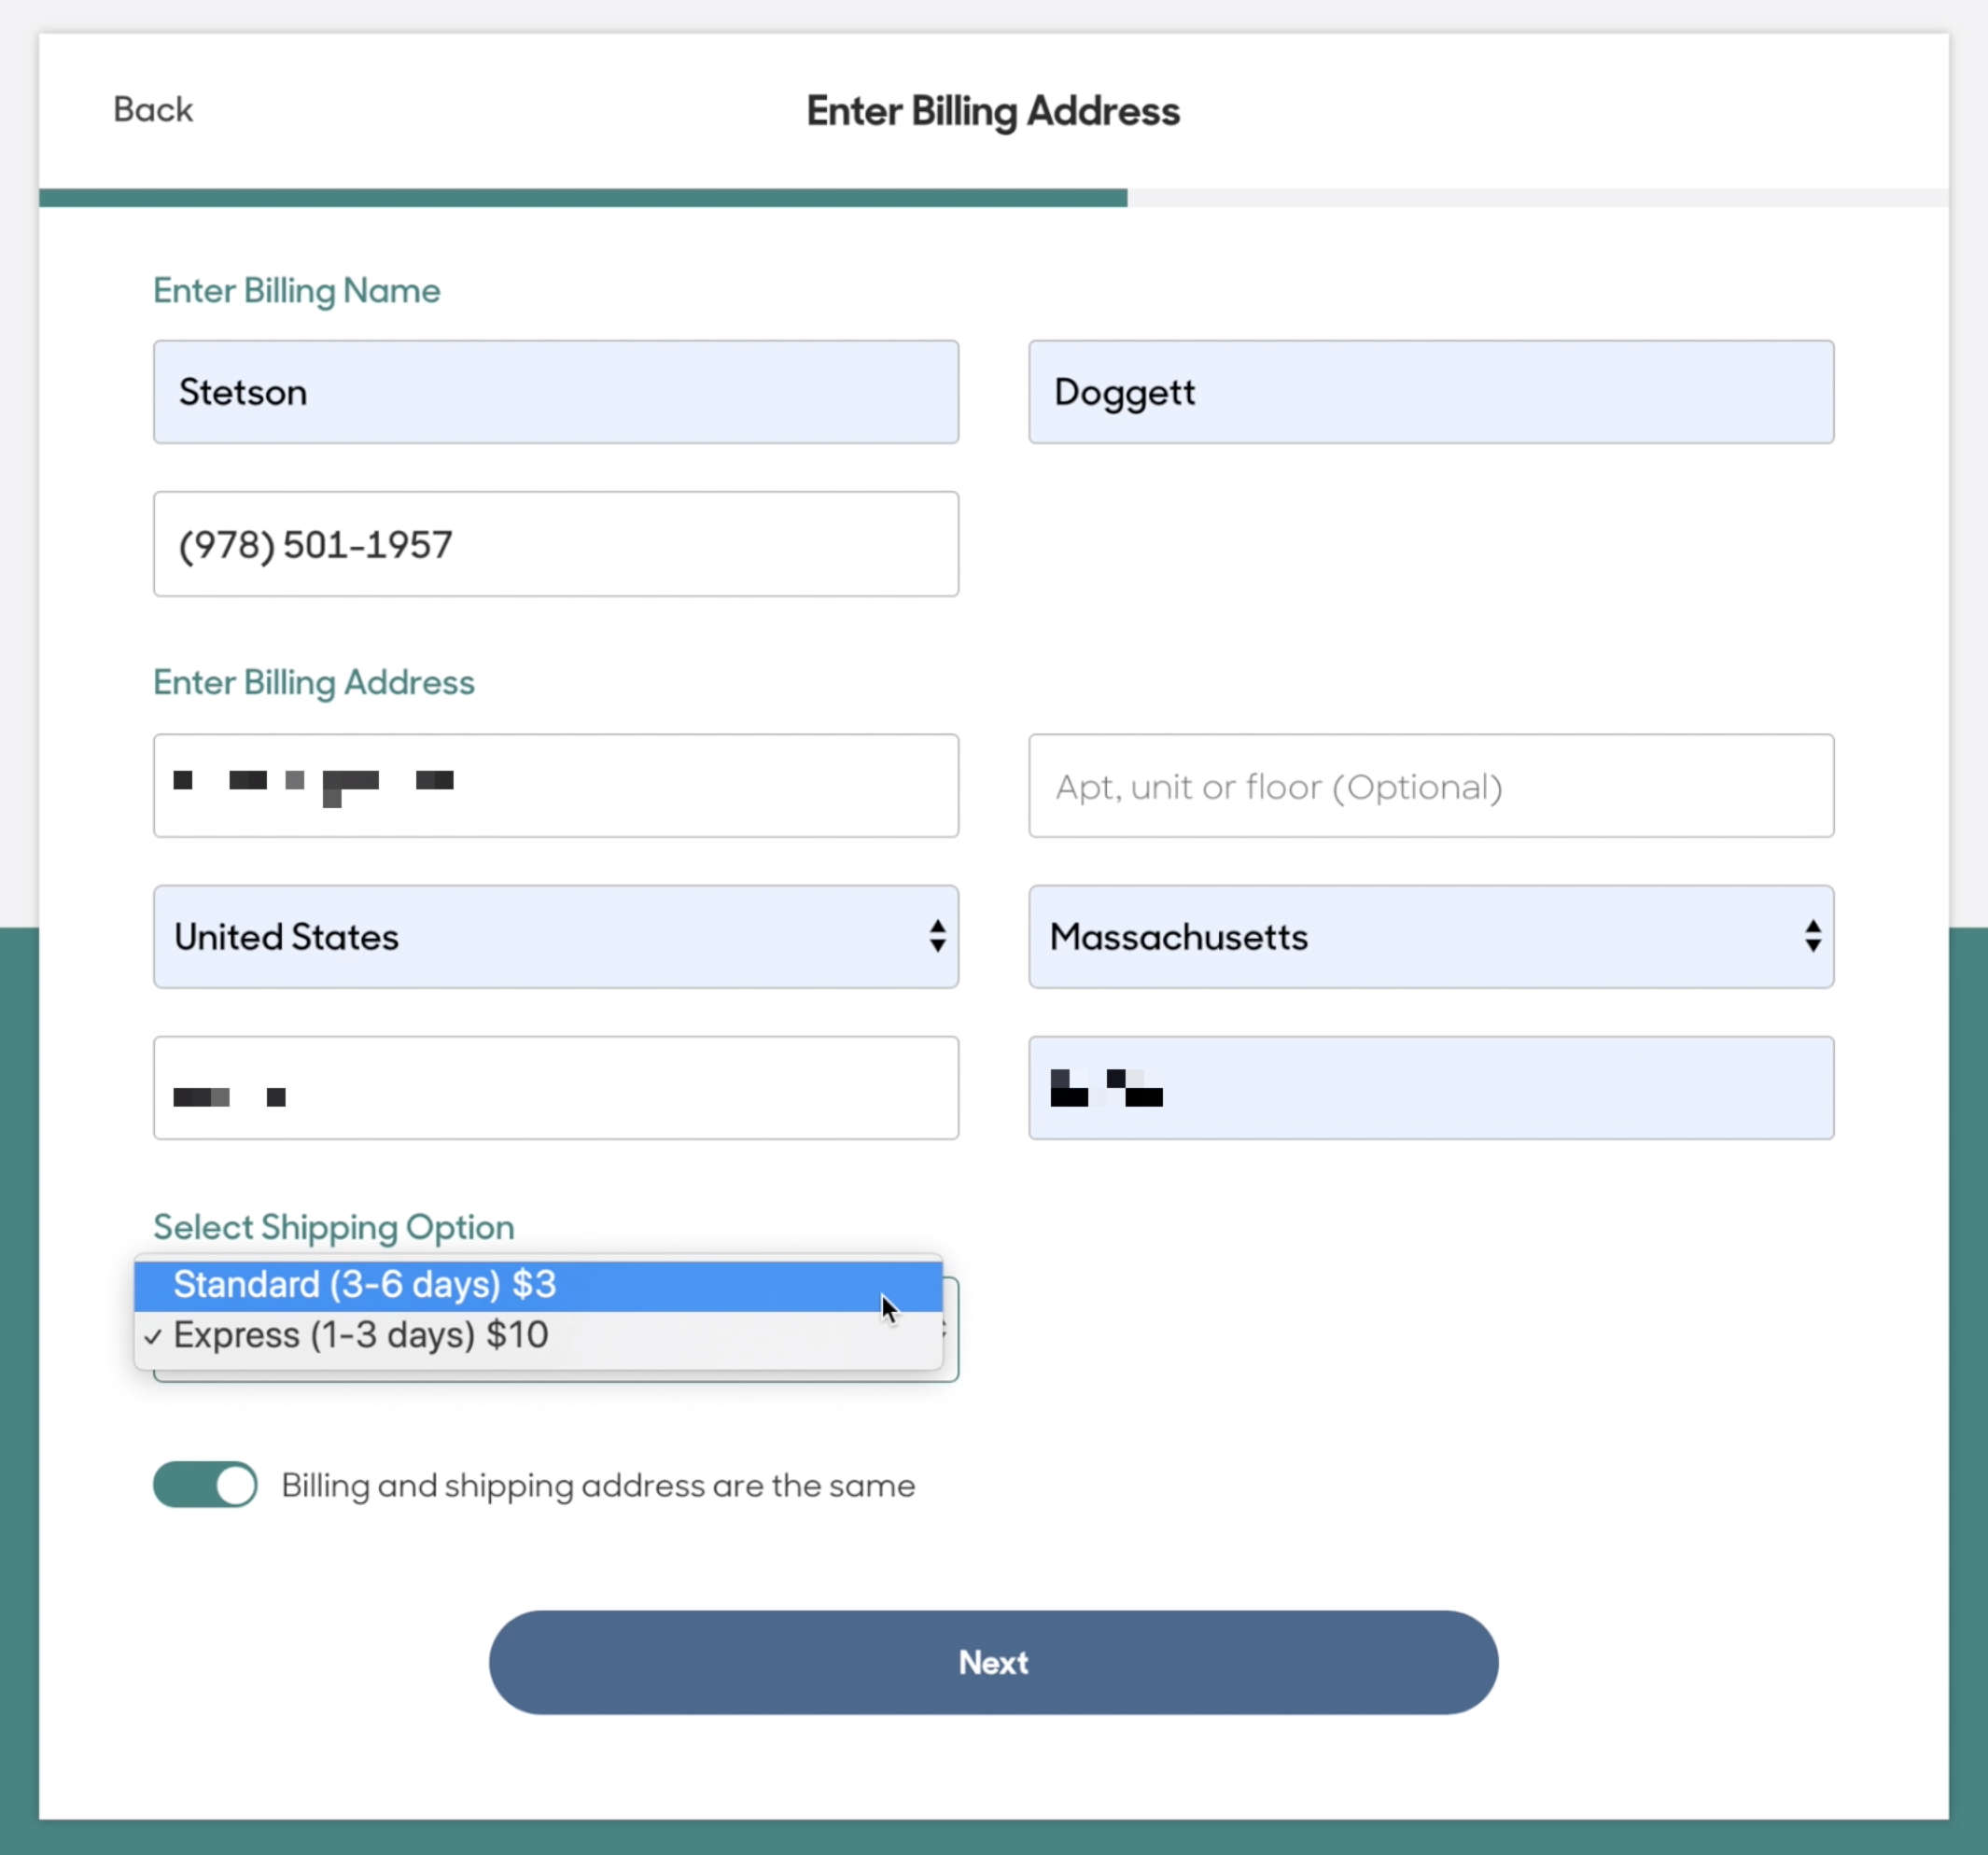1988x1855 pixels.
Task: Click the street address field
Action: point(556,787)
